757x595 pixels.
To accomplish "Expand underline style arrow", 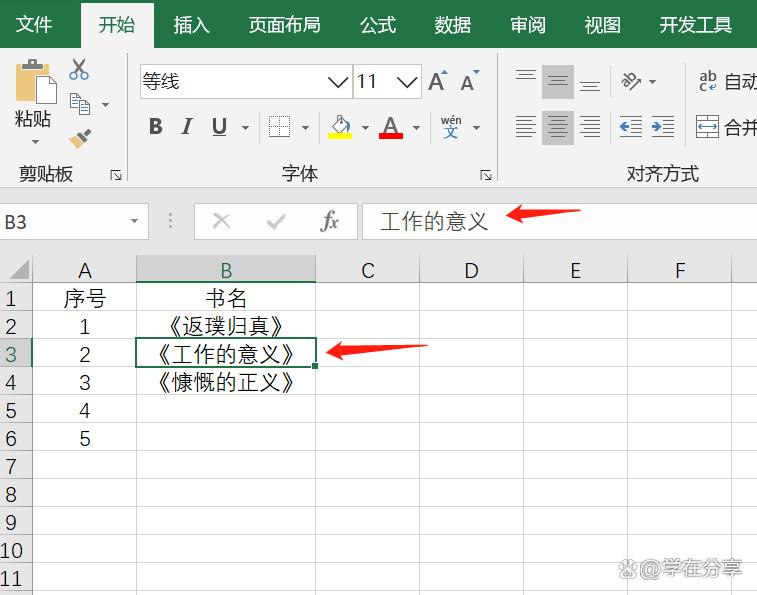I will [246, 128].
